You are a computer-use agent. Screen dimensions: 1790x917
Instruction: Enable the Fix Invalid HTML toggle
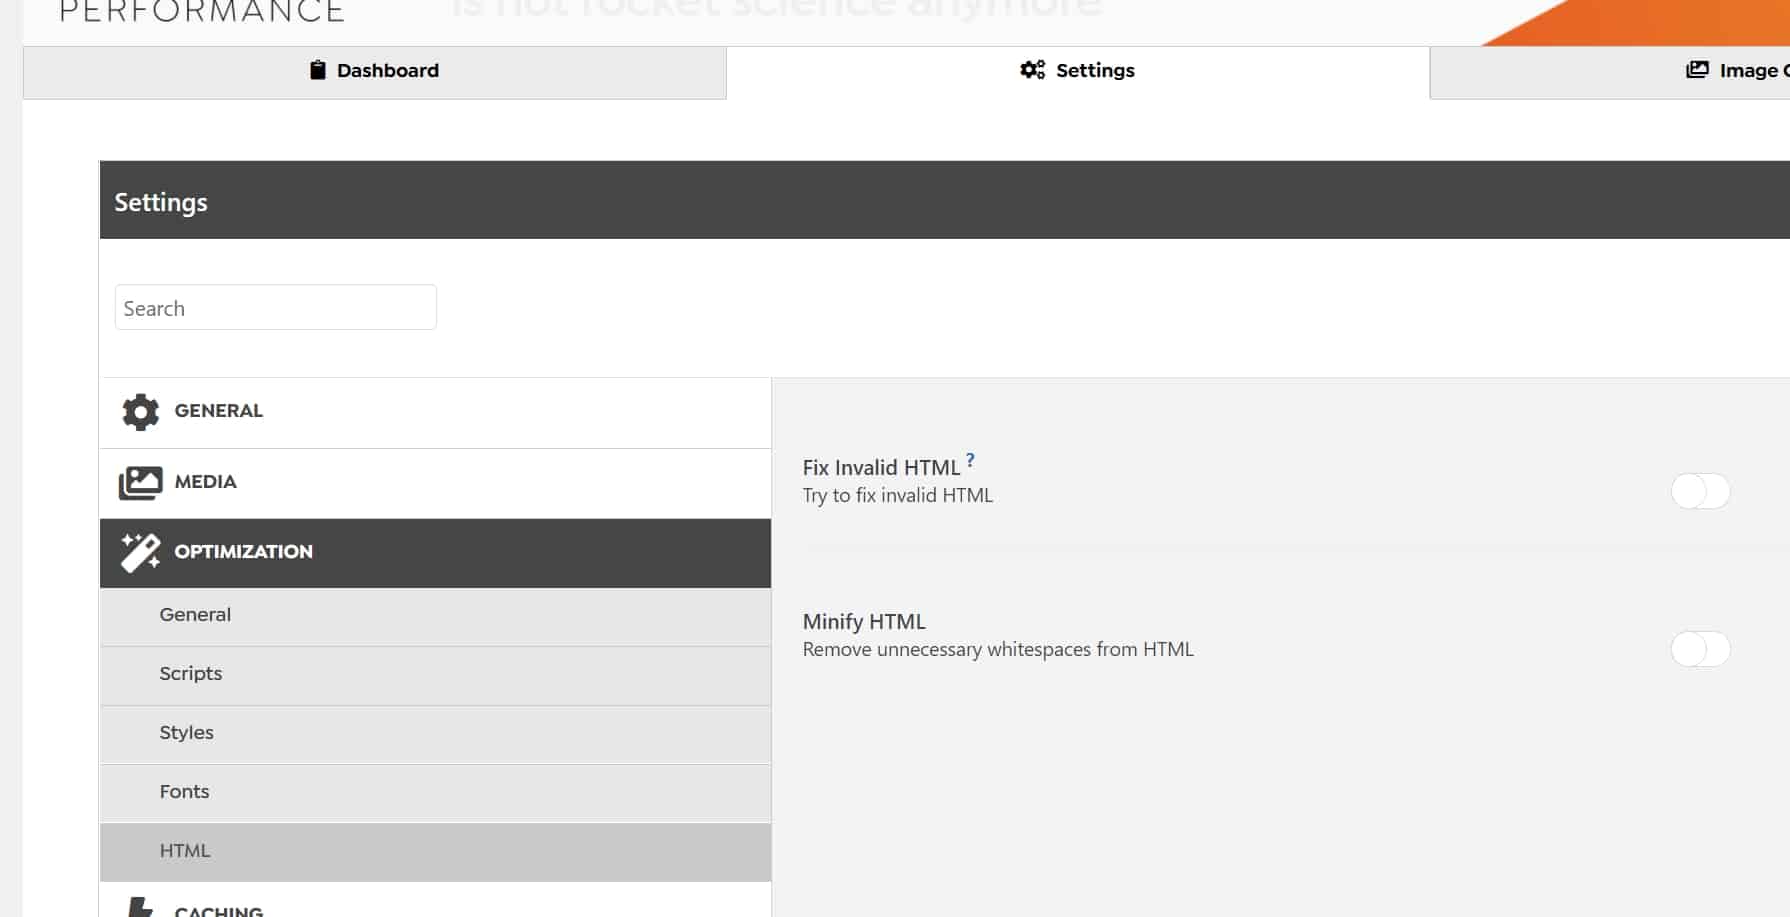[1700, 491]
